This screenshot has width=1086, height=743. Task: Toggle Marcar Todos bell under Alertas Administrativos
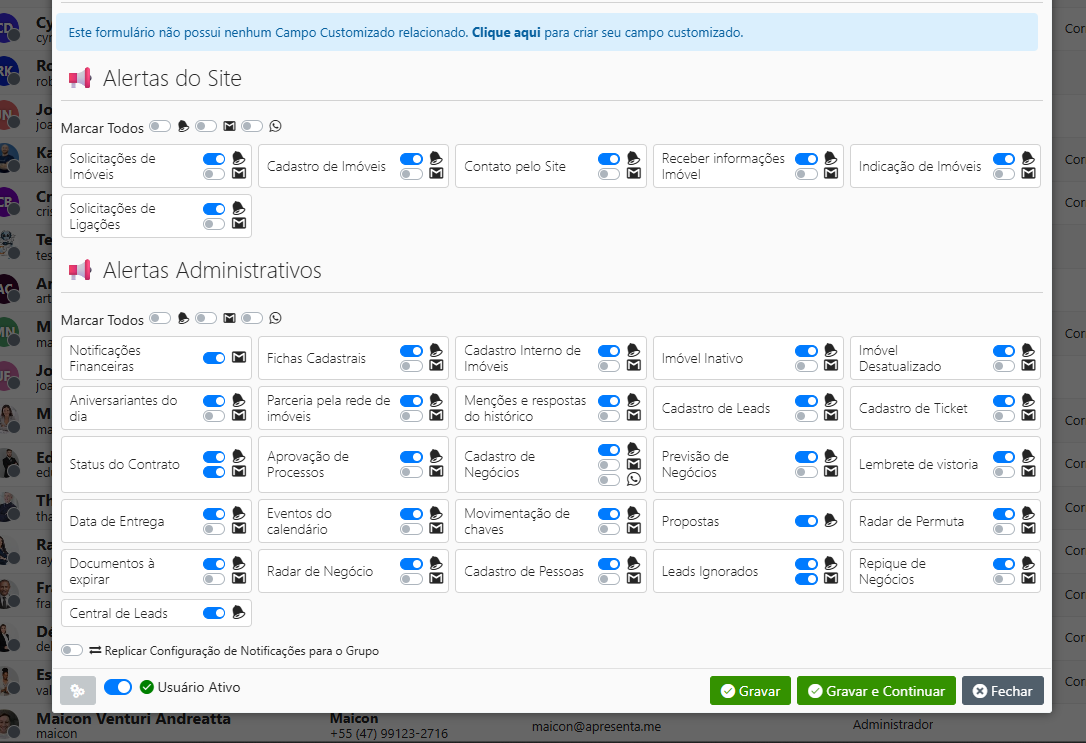(x=160, y=318)
